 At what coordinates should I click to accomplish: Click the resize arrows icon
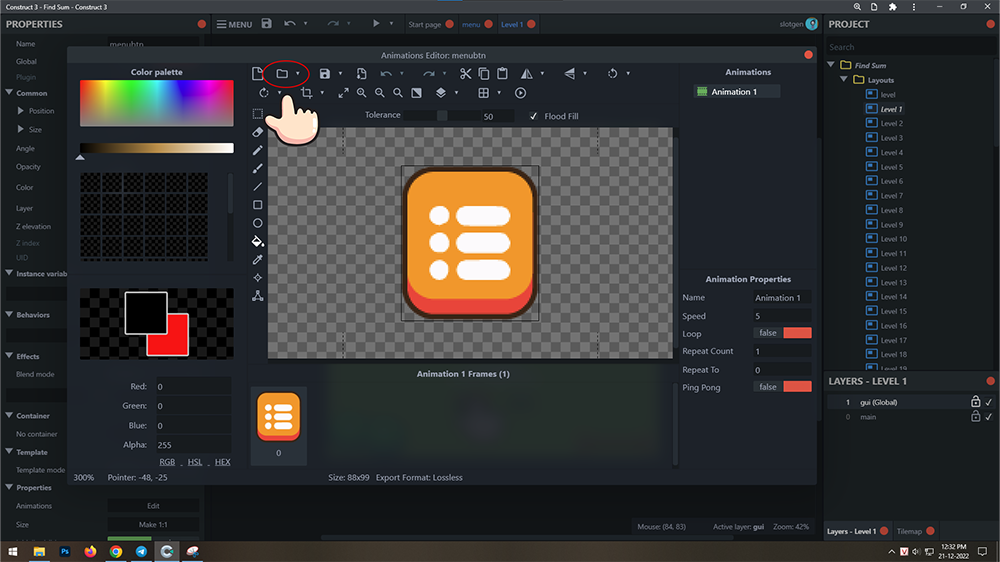point(343,93)
